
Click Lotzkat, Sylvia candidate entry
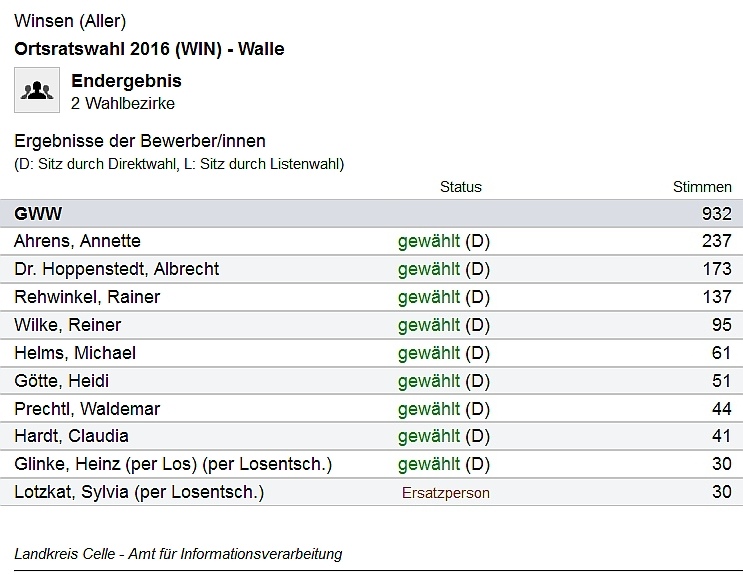tap(139, 492)
